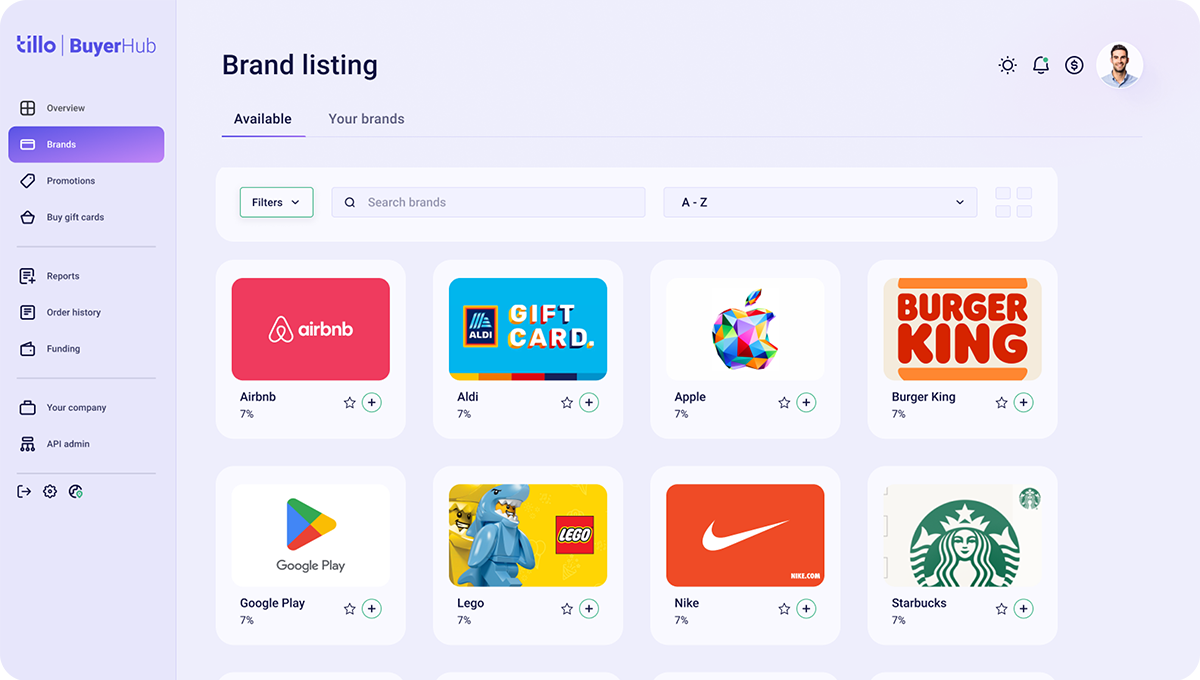Open the A - Z sort dropdown
The width and height of the screenshot is (1200, 680).
pyautogui.click(x=820, y=202)
